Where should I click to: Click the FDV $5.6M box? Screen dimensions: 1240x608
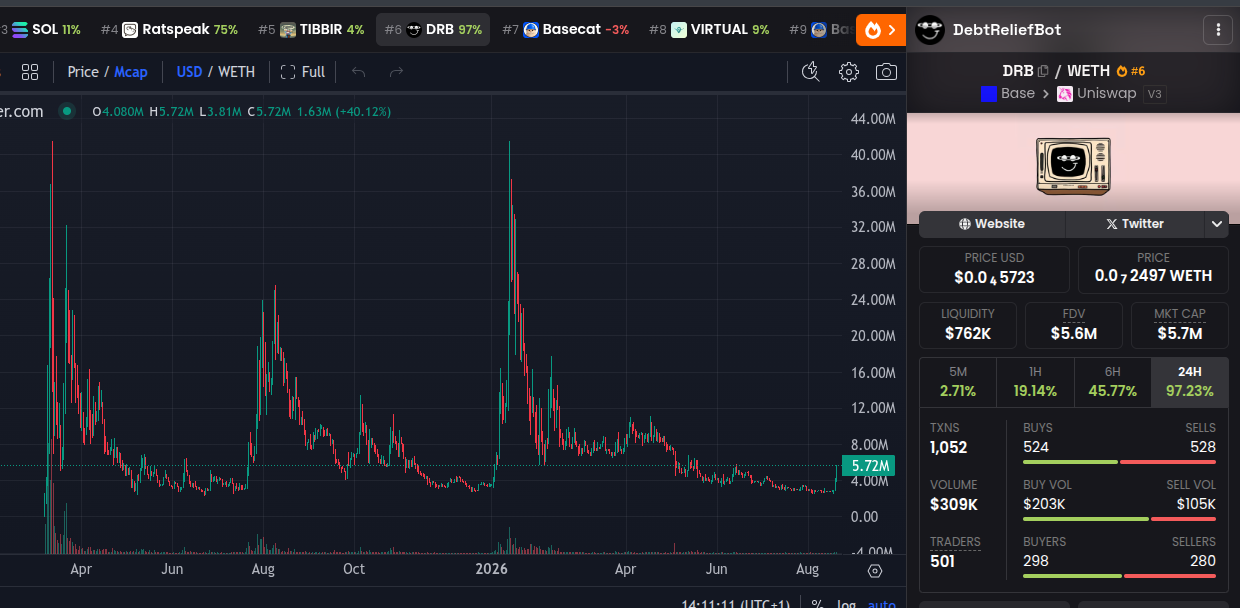pos(1074,325)
